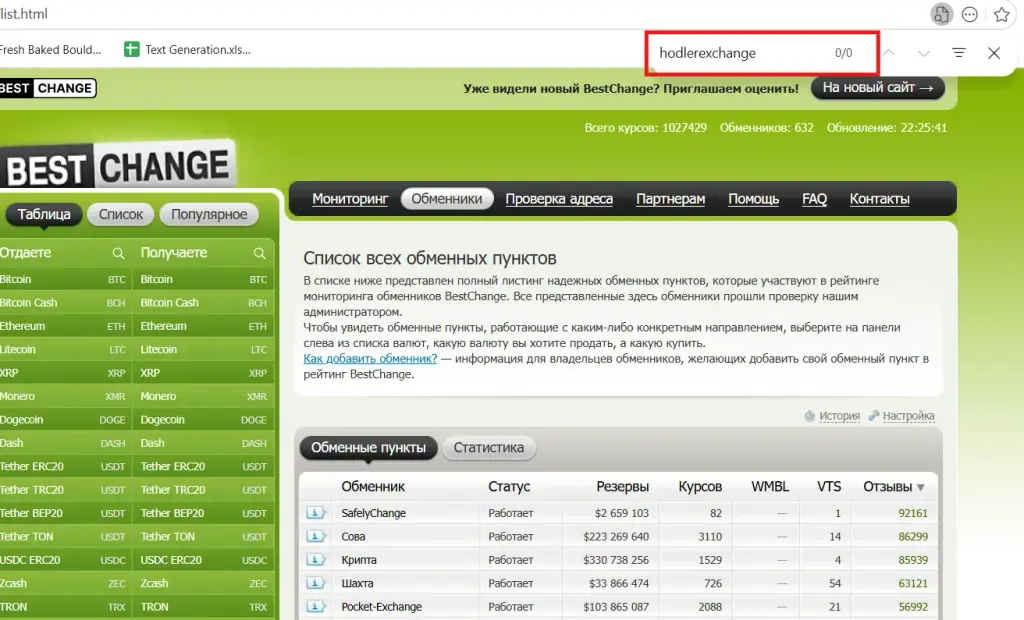Screen dimensions: 1024x620
Task: Sort table by VTS header
Action: click(x=829, y=487)
